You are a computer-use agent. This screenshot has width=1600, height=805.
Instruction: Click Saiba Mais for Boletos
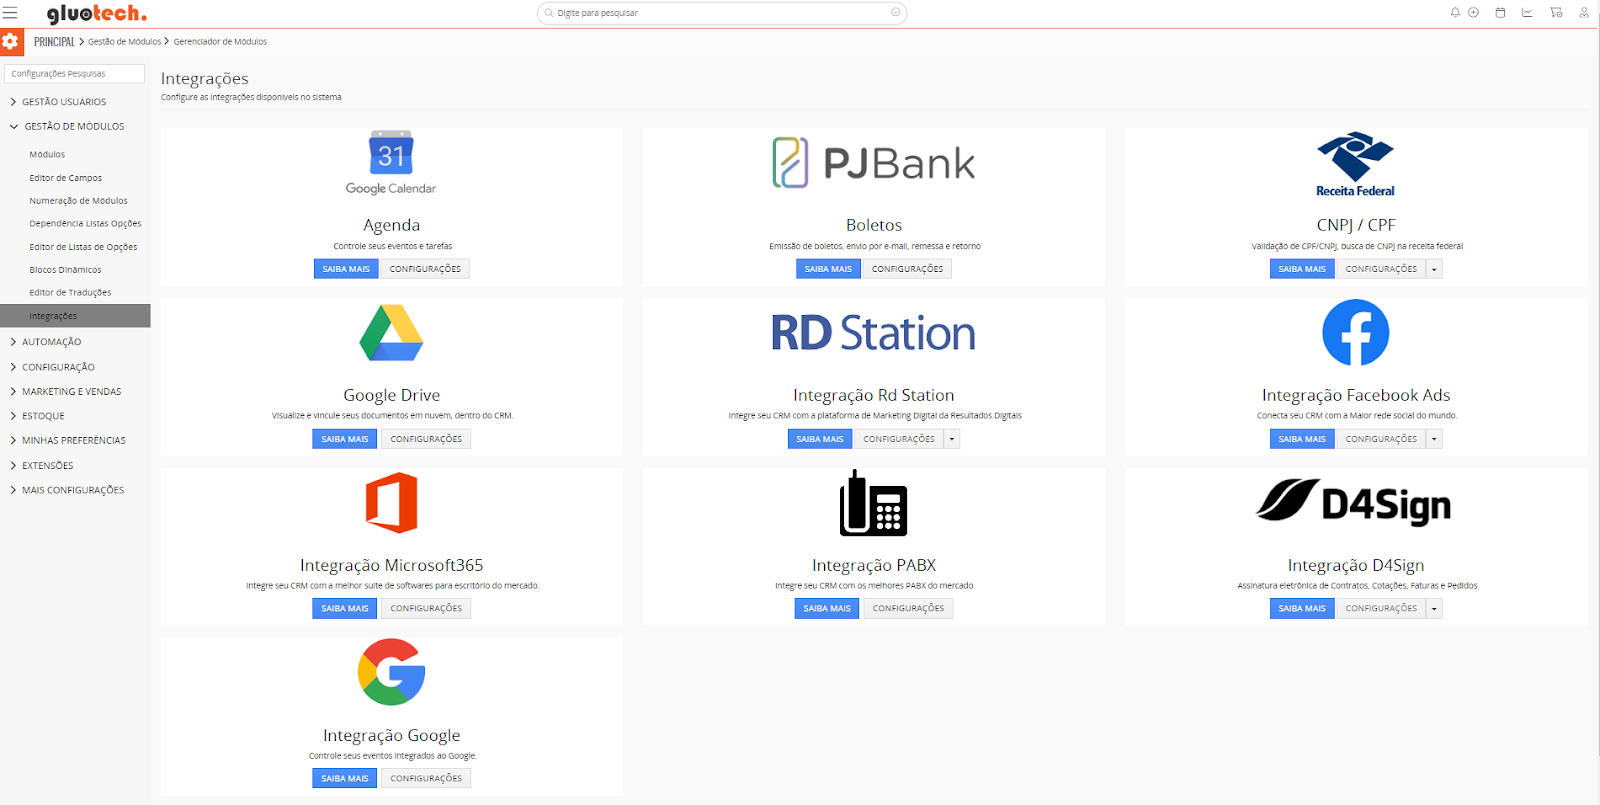click(x=828, y=269)
